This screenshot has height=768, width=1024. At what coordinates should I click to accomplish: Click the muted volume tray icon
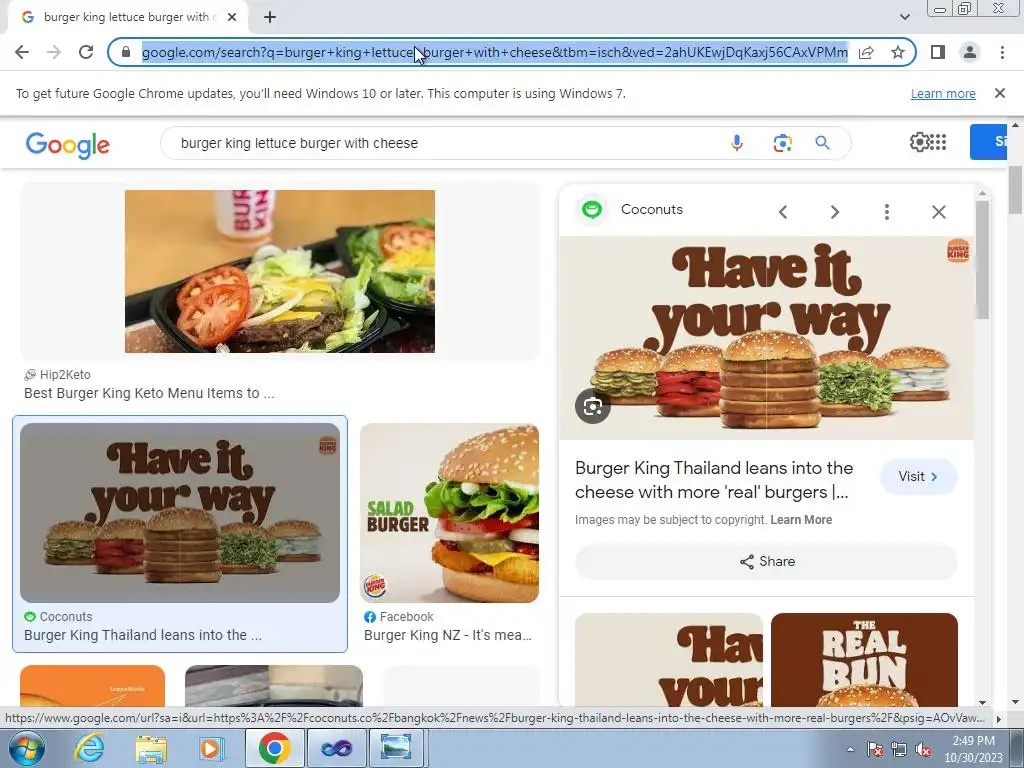point(923,750)
